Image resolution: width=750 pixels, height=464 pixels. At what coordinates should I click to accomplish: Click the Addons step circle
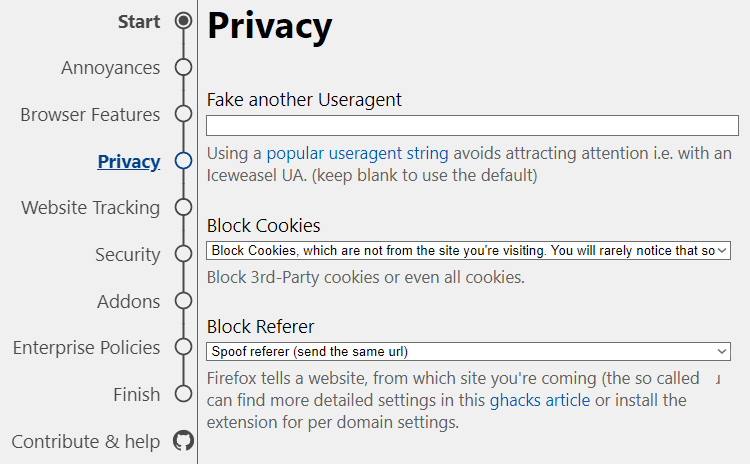tap(183, 301)
